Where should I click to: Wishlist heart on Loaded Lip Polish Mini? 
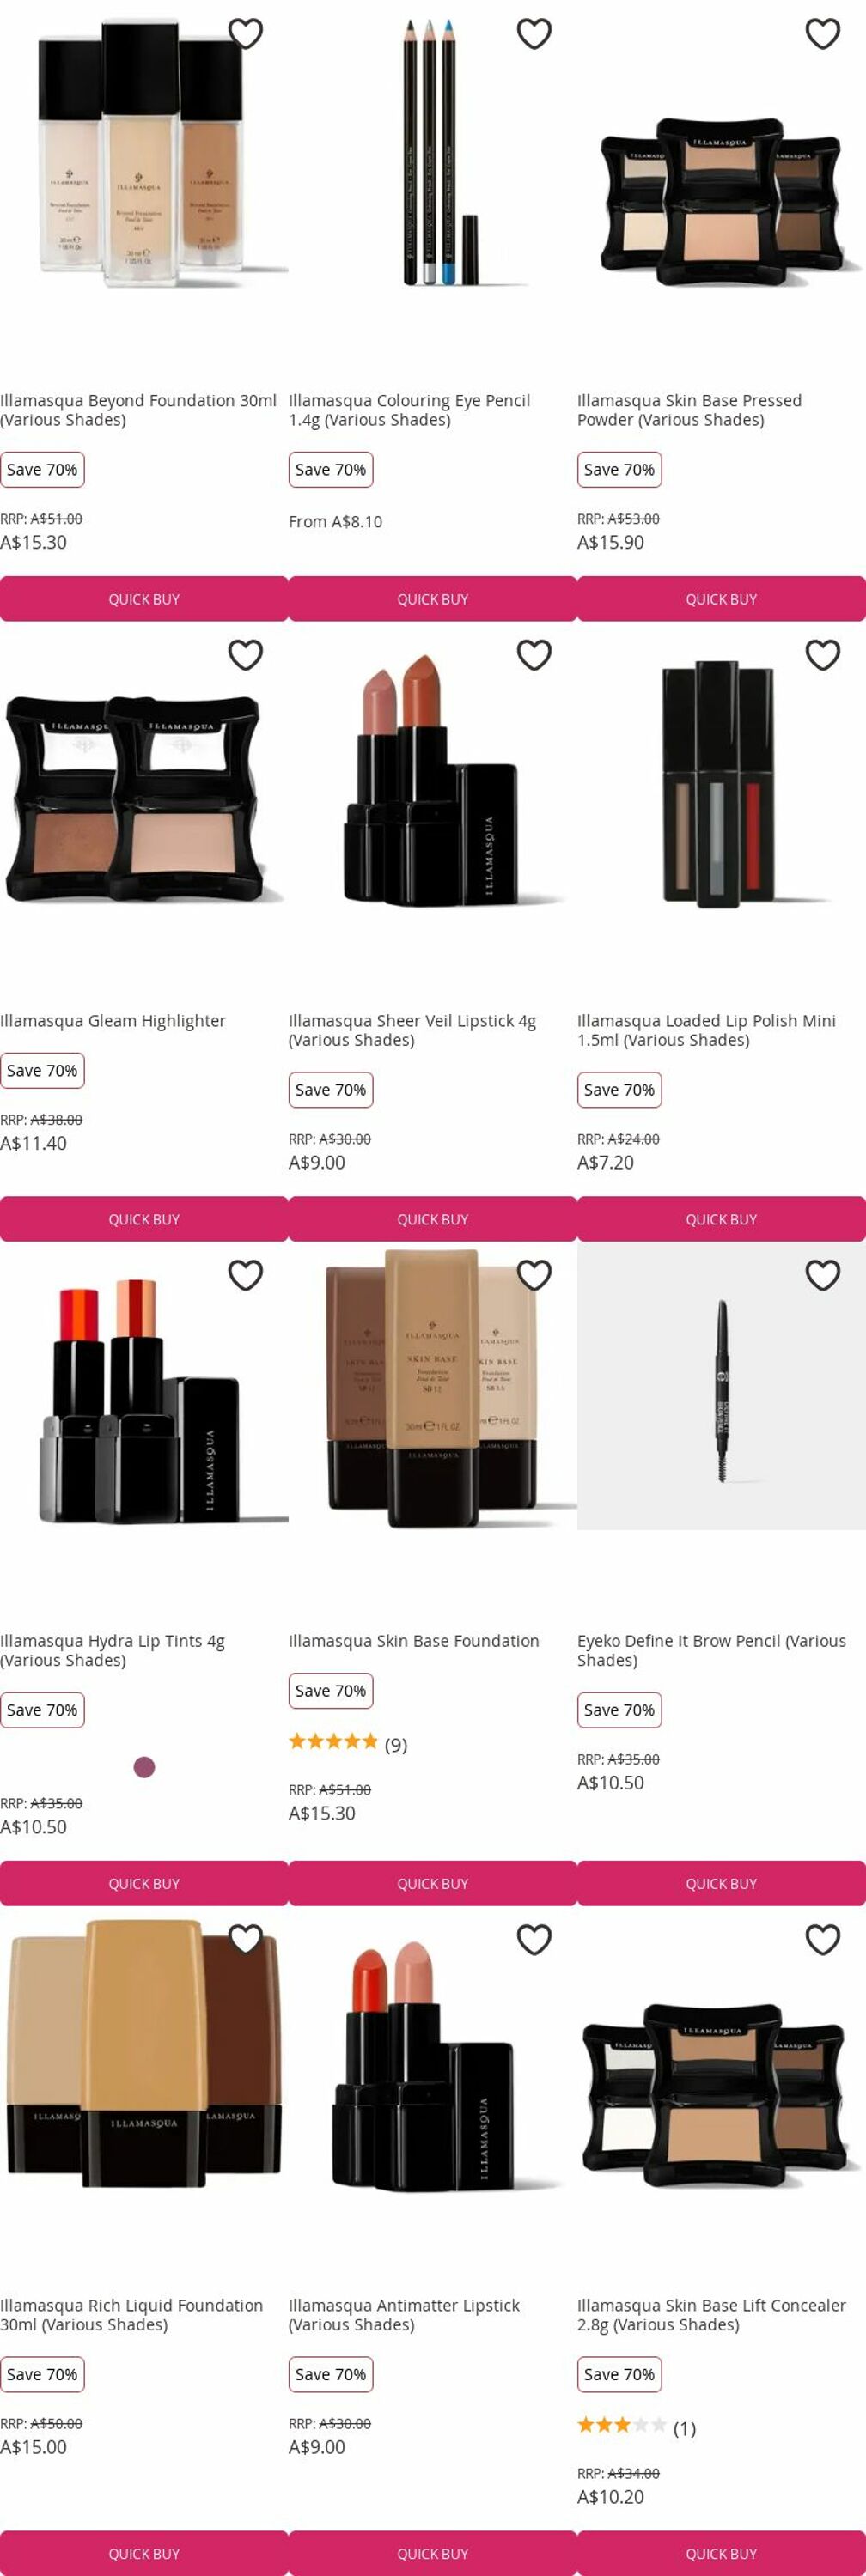point(822,655)
